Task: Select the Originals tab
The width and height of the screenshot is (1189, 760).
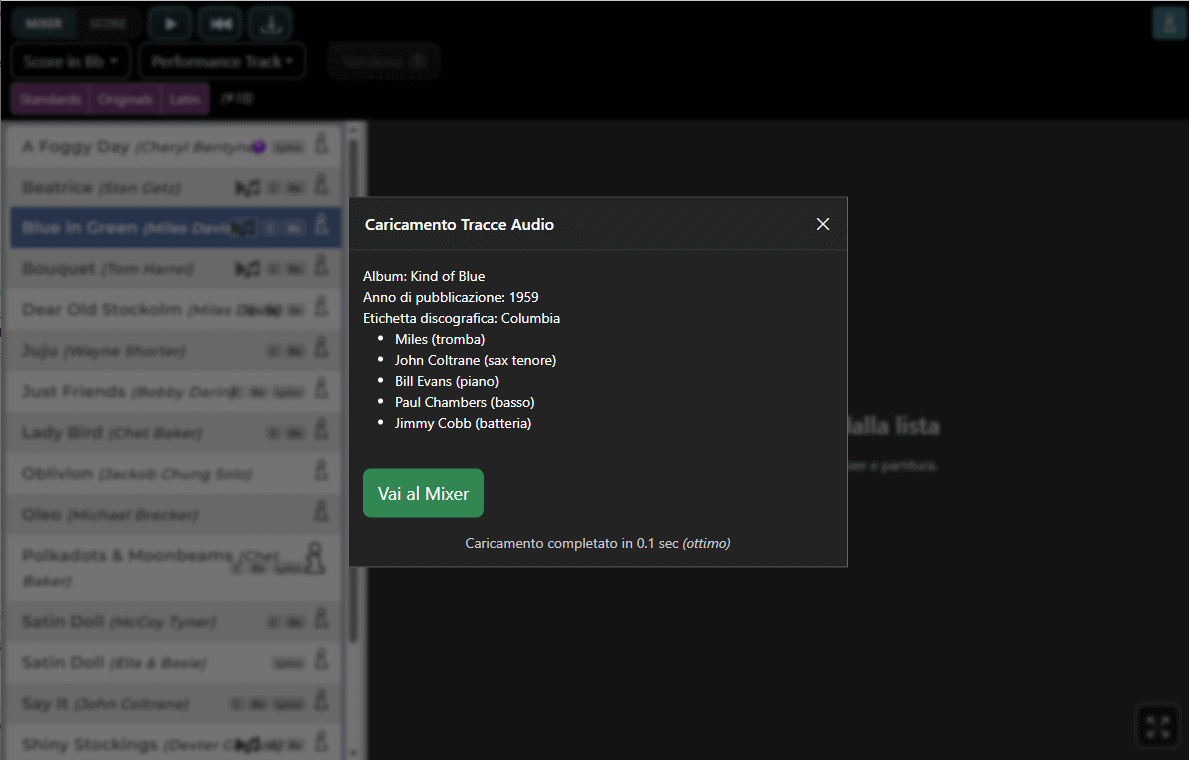Action: (125, 99)
